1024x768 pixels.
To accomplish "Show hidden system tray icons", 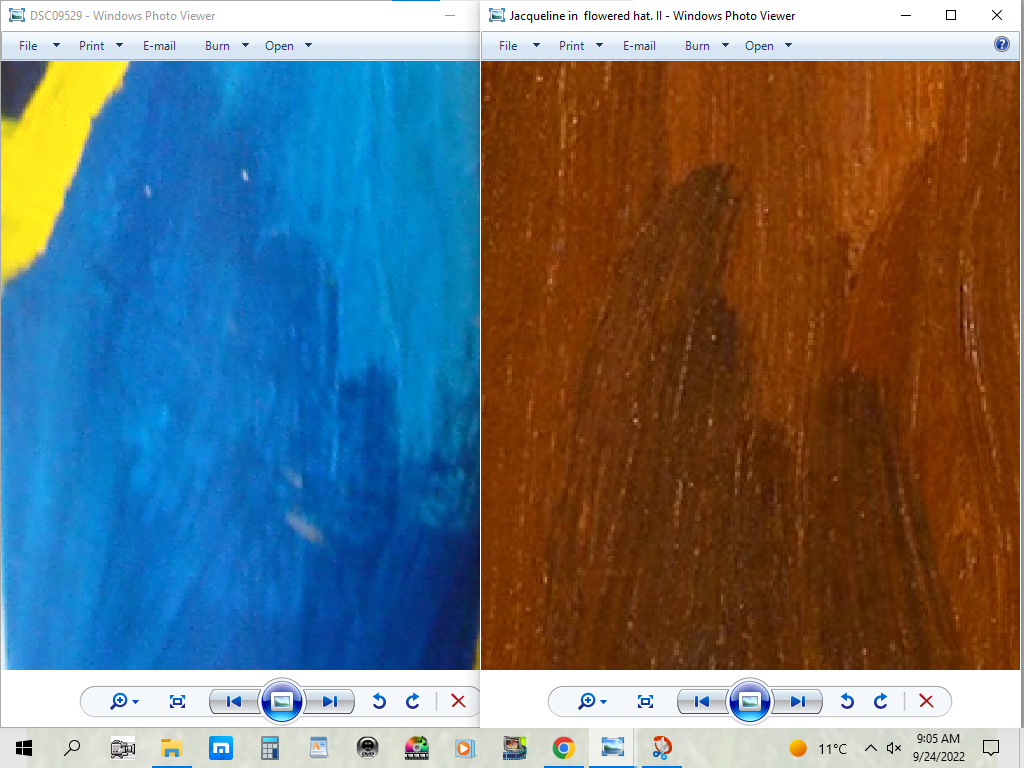I will (870, 748).
